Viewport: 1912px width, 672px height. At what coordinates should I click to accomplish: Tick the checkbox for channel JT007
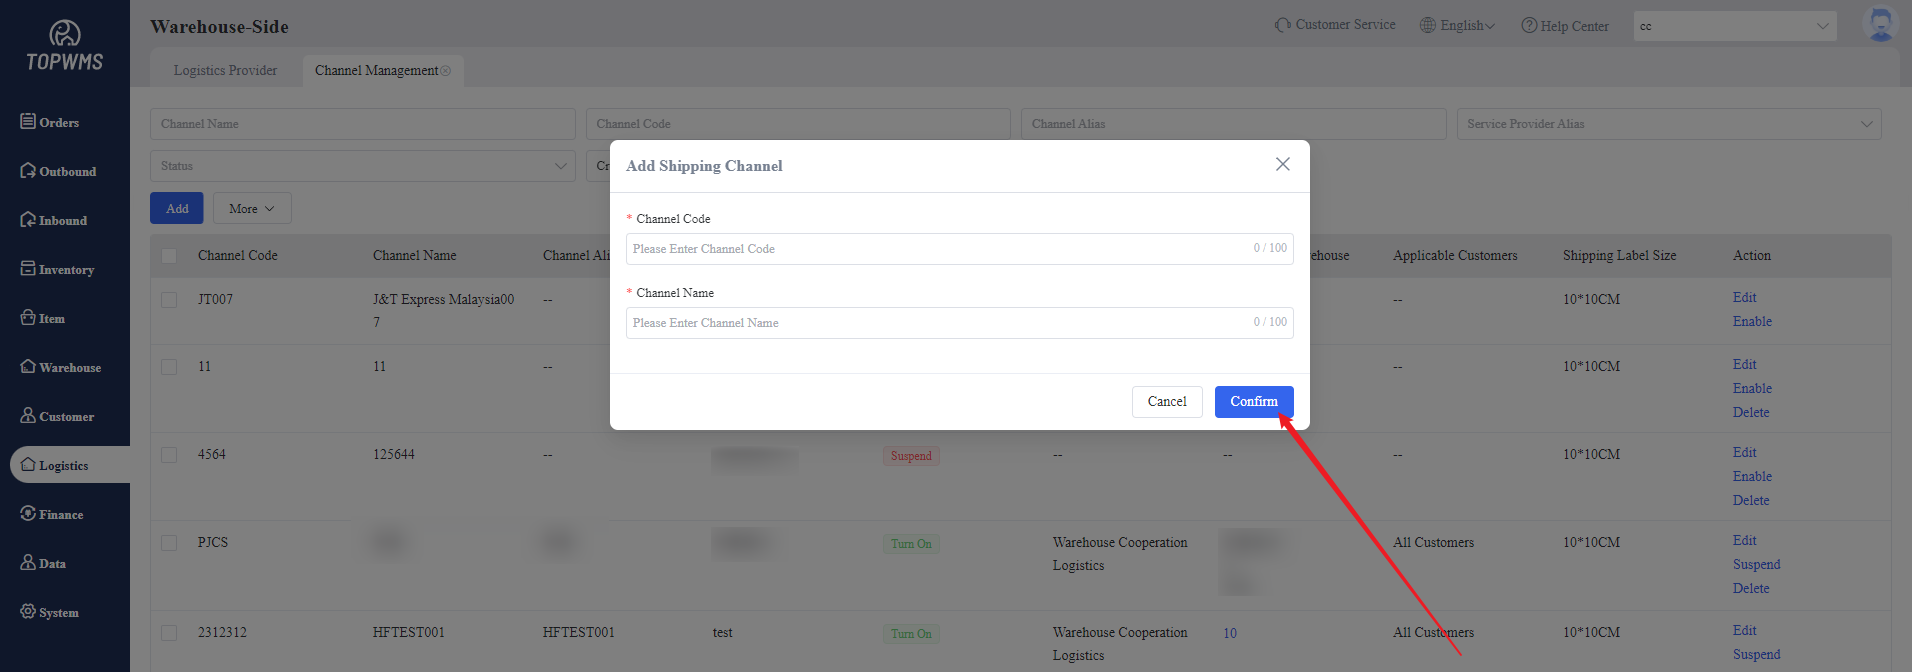[169, 300]
